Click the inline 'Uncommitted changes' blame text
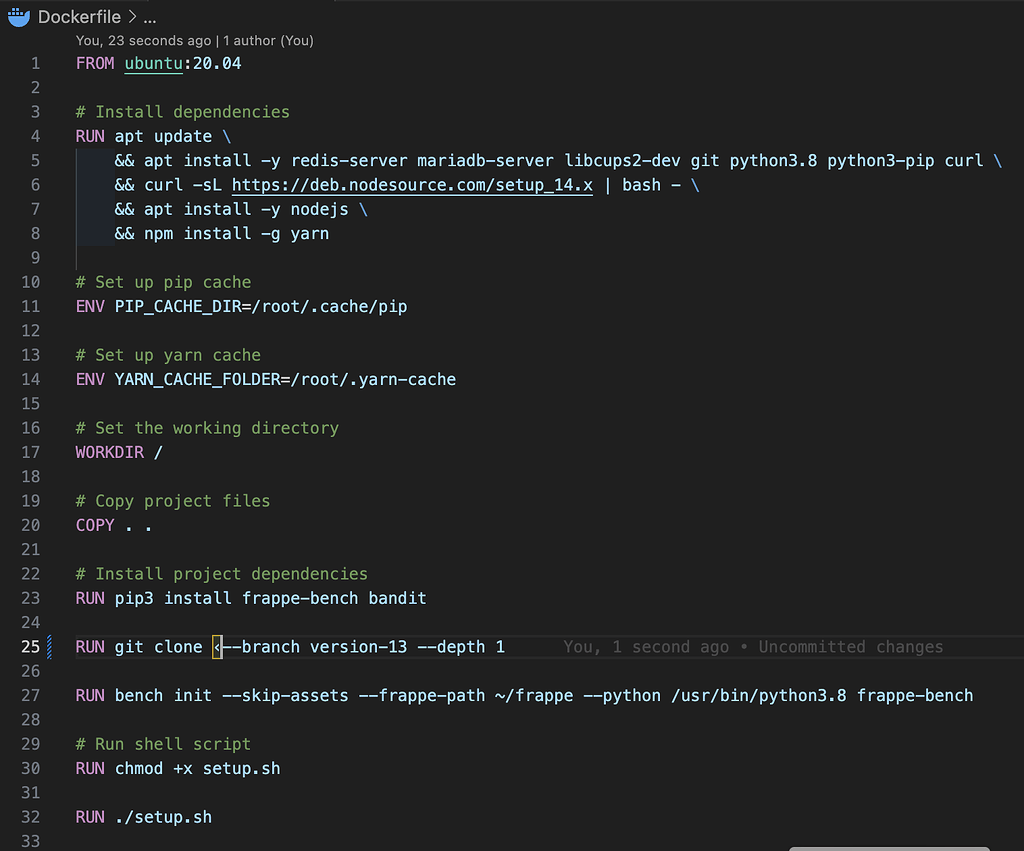 pyautogui.click(x=850, y=647)
